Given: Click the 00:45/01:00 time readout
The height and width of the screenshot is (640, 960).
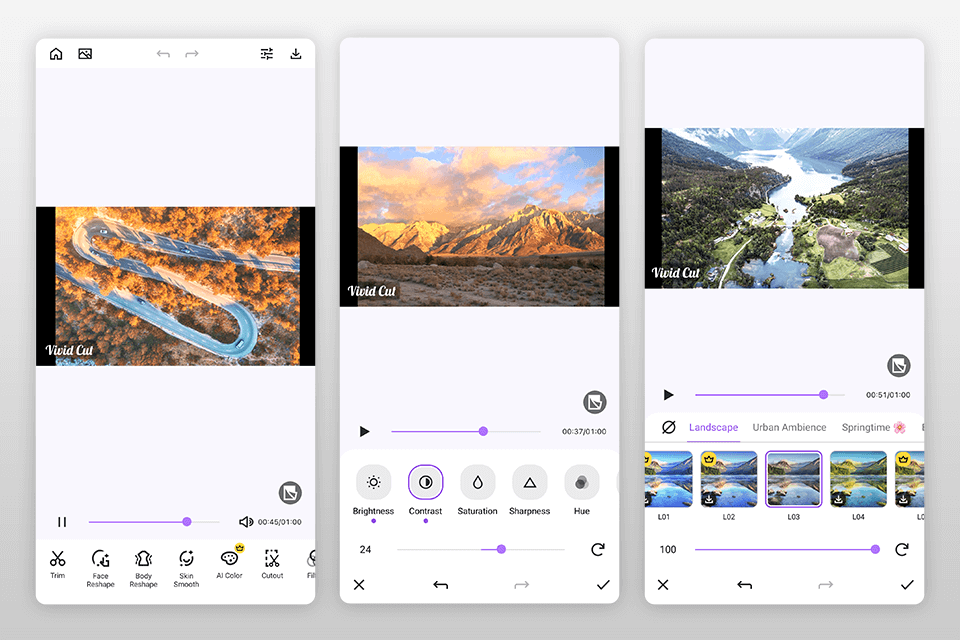Looking at the screenshot, I should [x=279, y=522].
